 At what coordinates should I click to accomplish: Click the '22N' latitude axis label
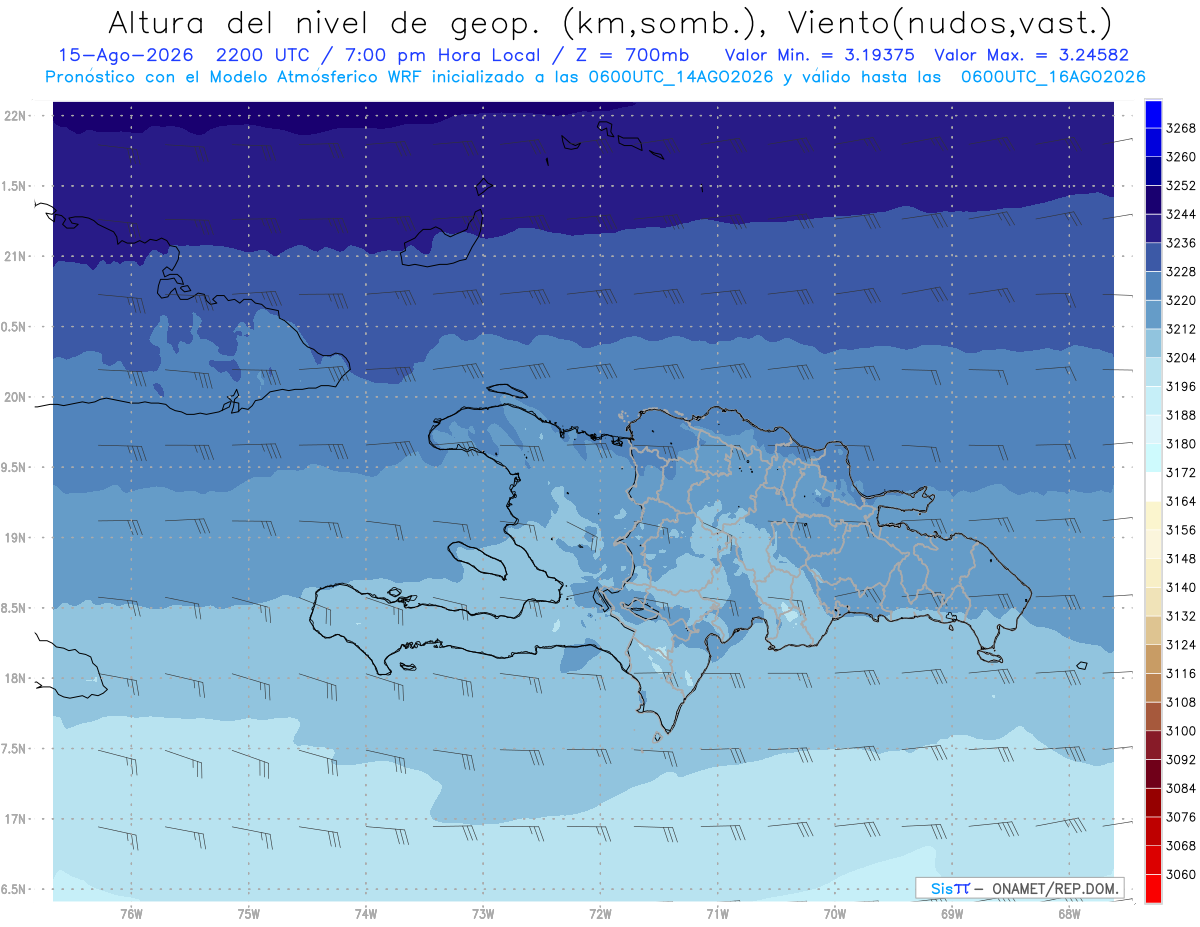click(15, 116)
